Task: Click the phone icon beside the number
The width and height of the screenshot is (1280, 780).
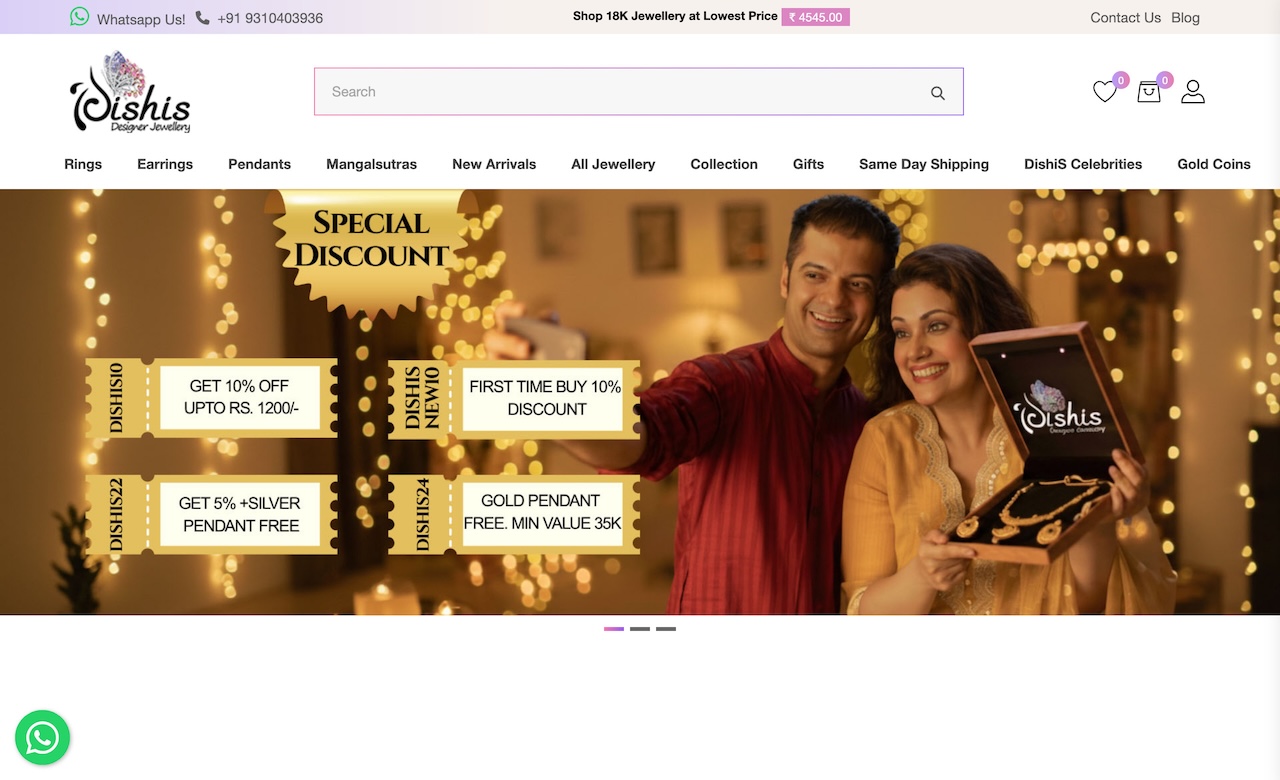Action: point(203,18)
